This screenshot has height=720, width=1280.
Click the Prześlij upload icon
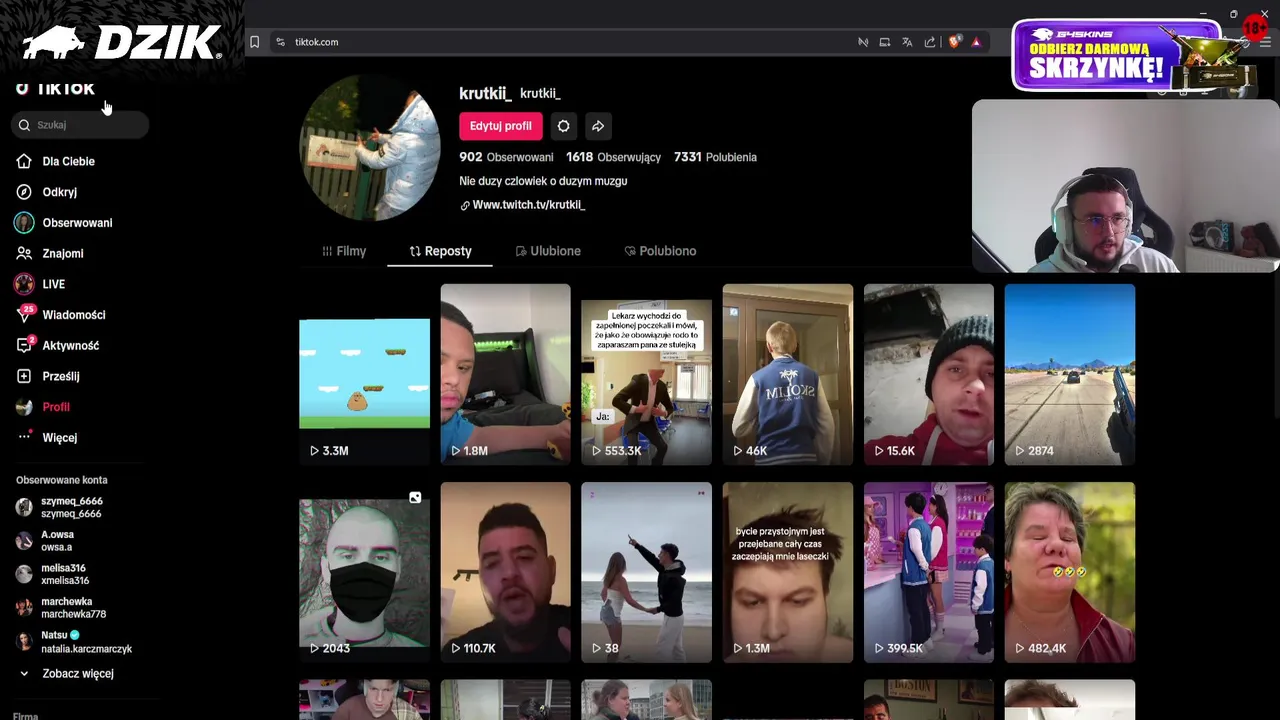click(24, 376)
